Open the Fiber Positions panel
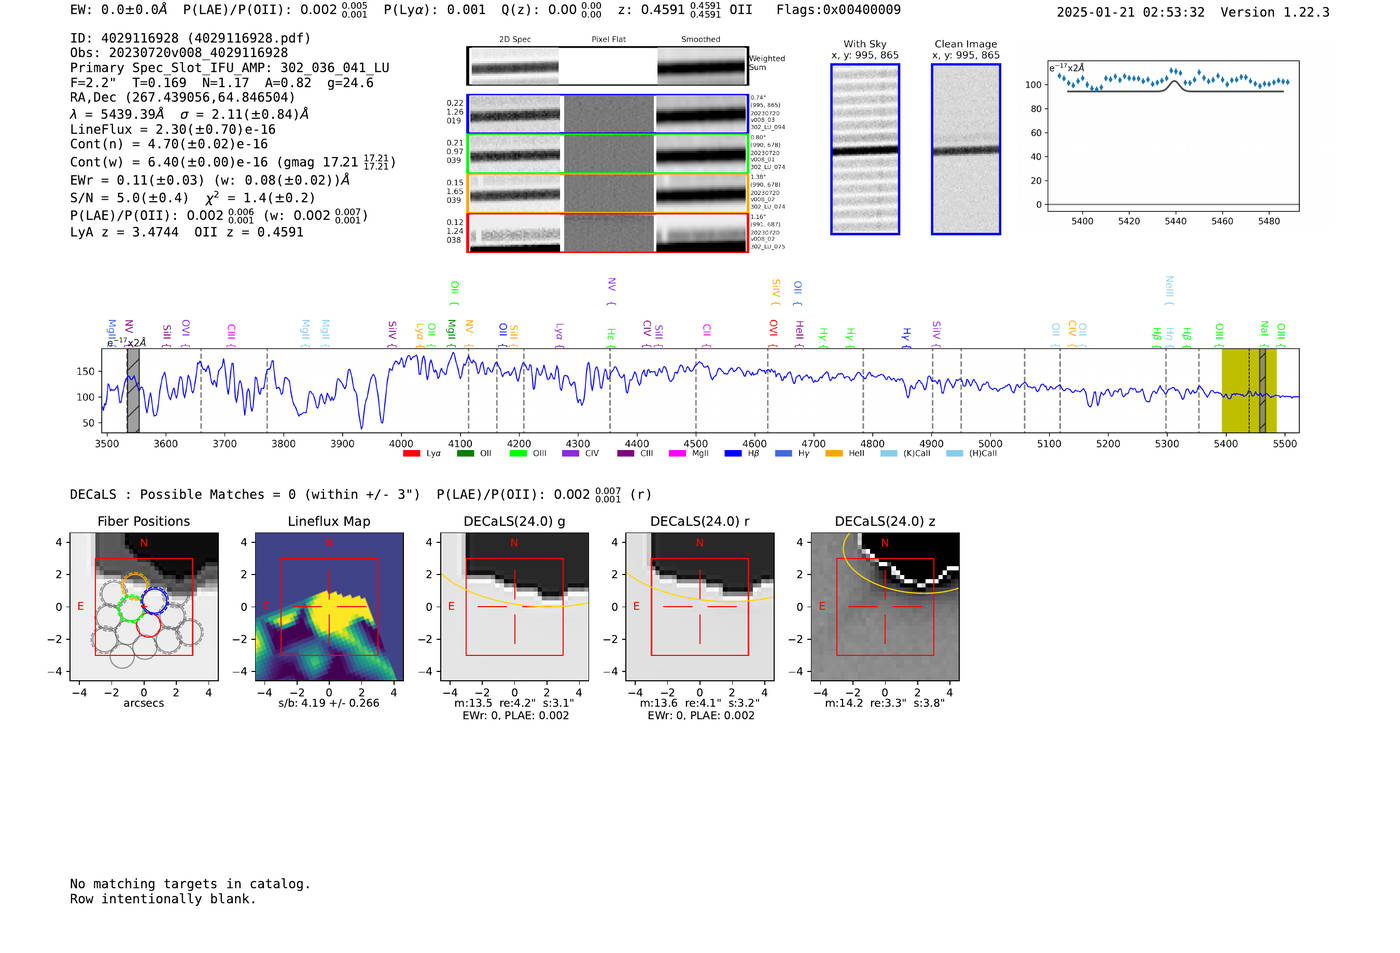 144,607
